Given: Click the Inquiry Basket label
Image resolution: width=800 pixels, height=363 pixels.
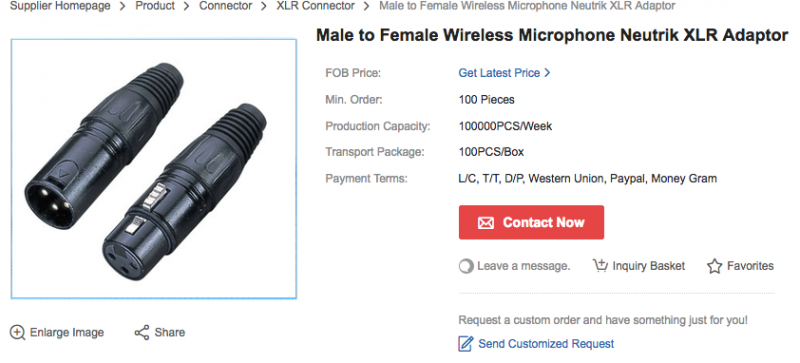Looking at the screenshot, I should (x=648, y=266).
